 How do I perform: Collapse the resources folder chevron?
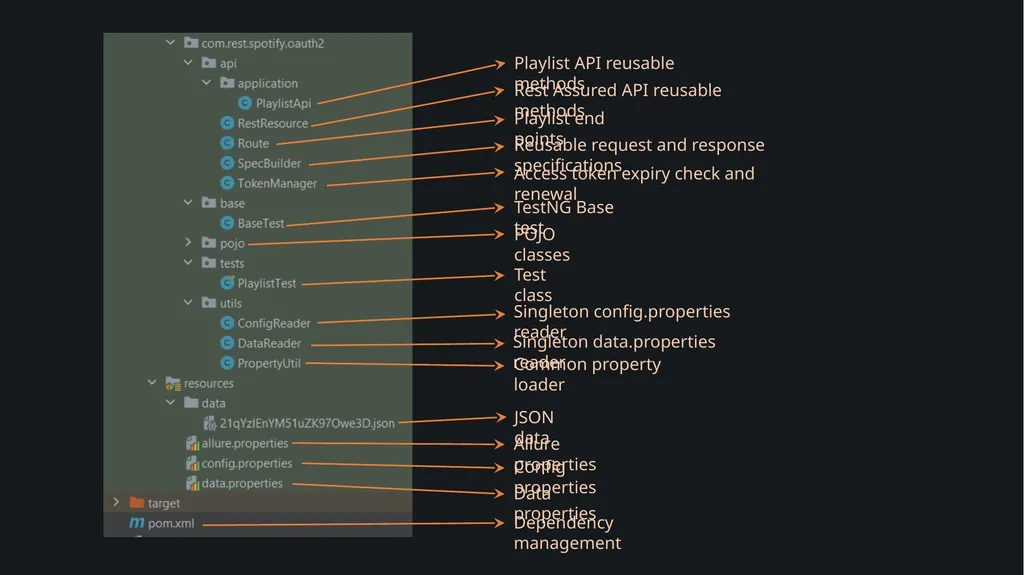[x=152, y=382]
